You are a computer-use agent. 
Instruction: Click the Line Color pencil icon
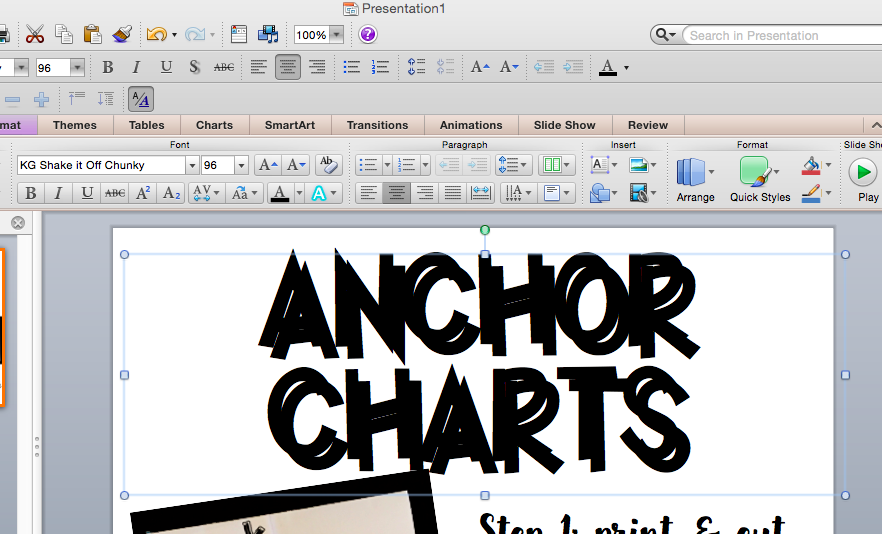(811, 194)
